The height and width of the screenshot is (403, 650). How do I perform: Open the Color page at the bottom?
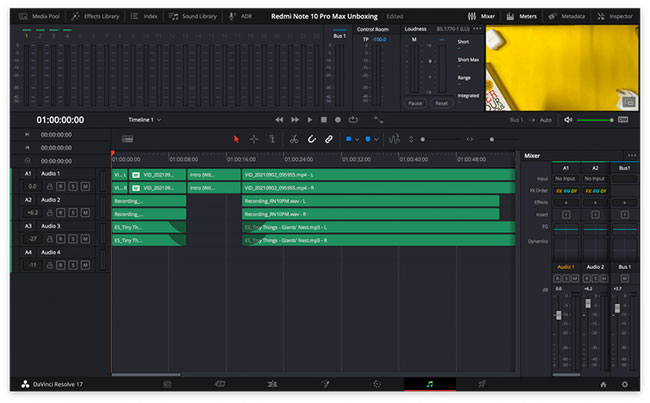pos(377,384)
